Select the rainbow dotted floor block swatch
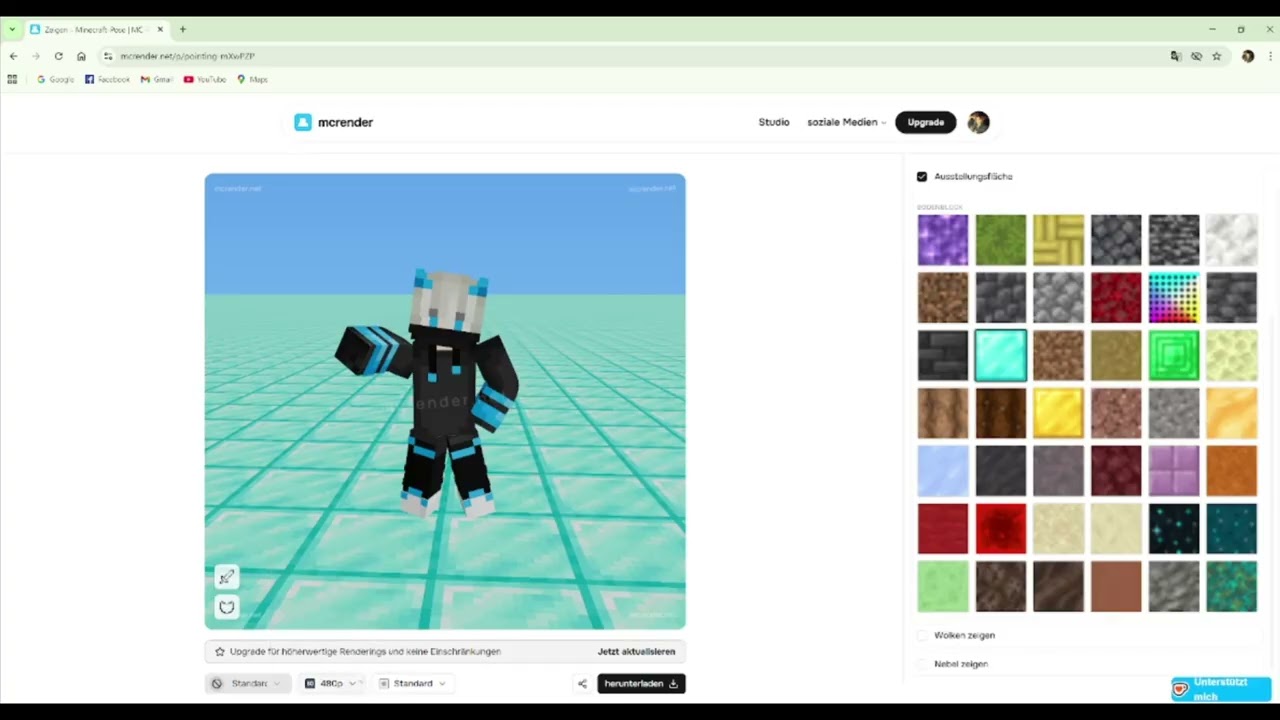The image size is (1280, 720). [1174, 298]
